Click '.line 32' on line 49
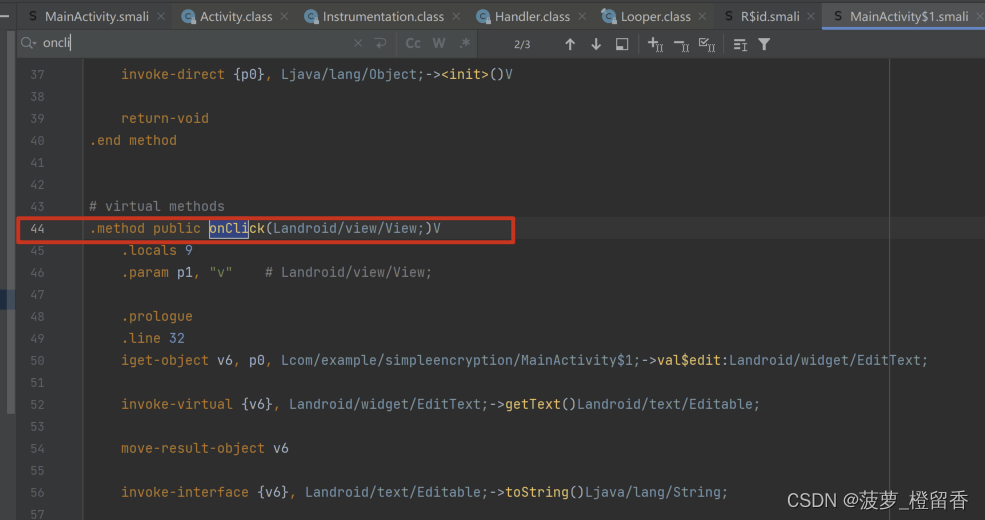Image resolution: width=985 pixels, height=520 pixels. 153,338
